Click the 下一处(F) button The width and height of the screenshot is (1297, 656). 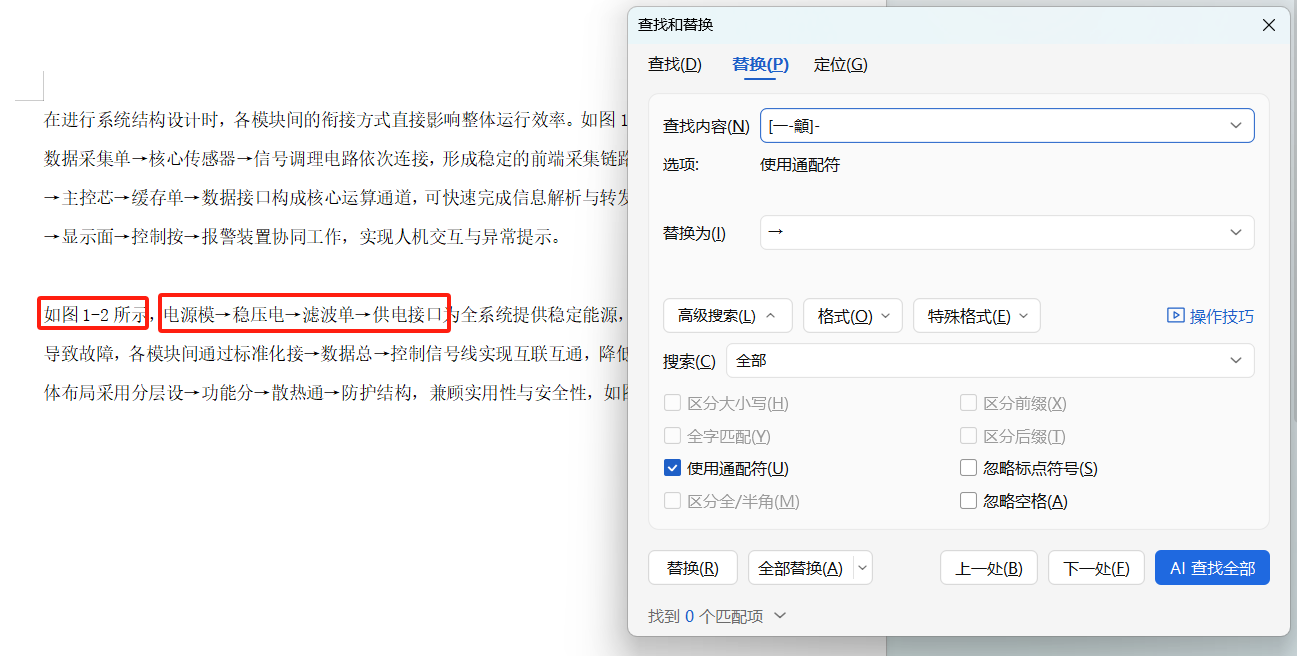point(1096,567)
